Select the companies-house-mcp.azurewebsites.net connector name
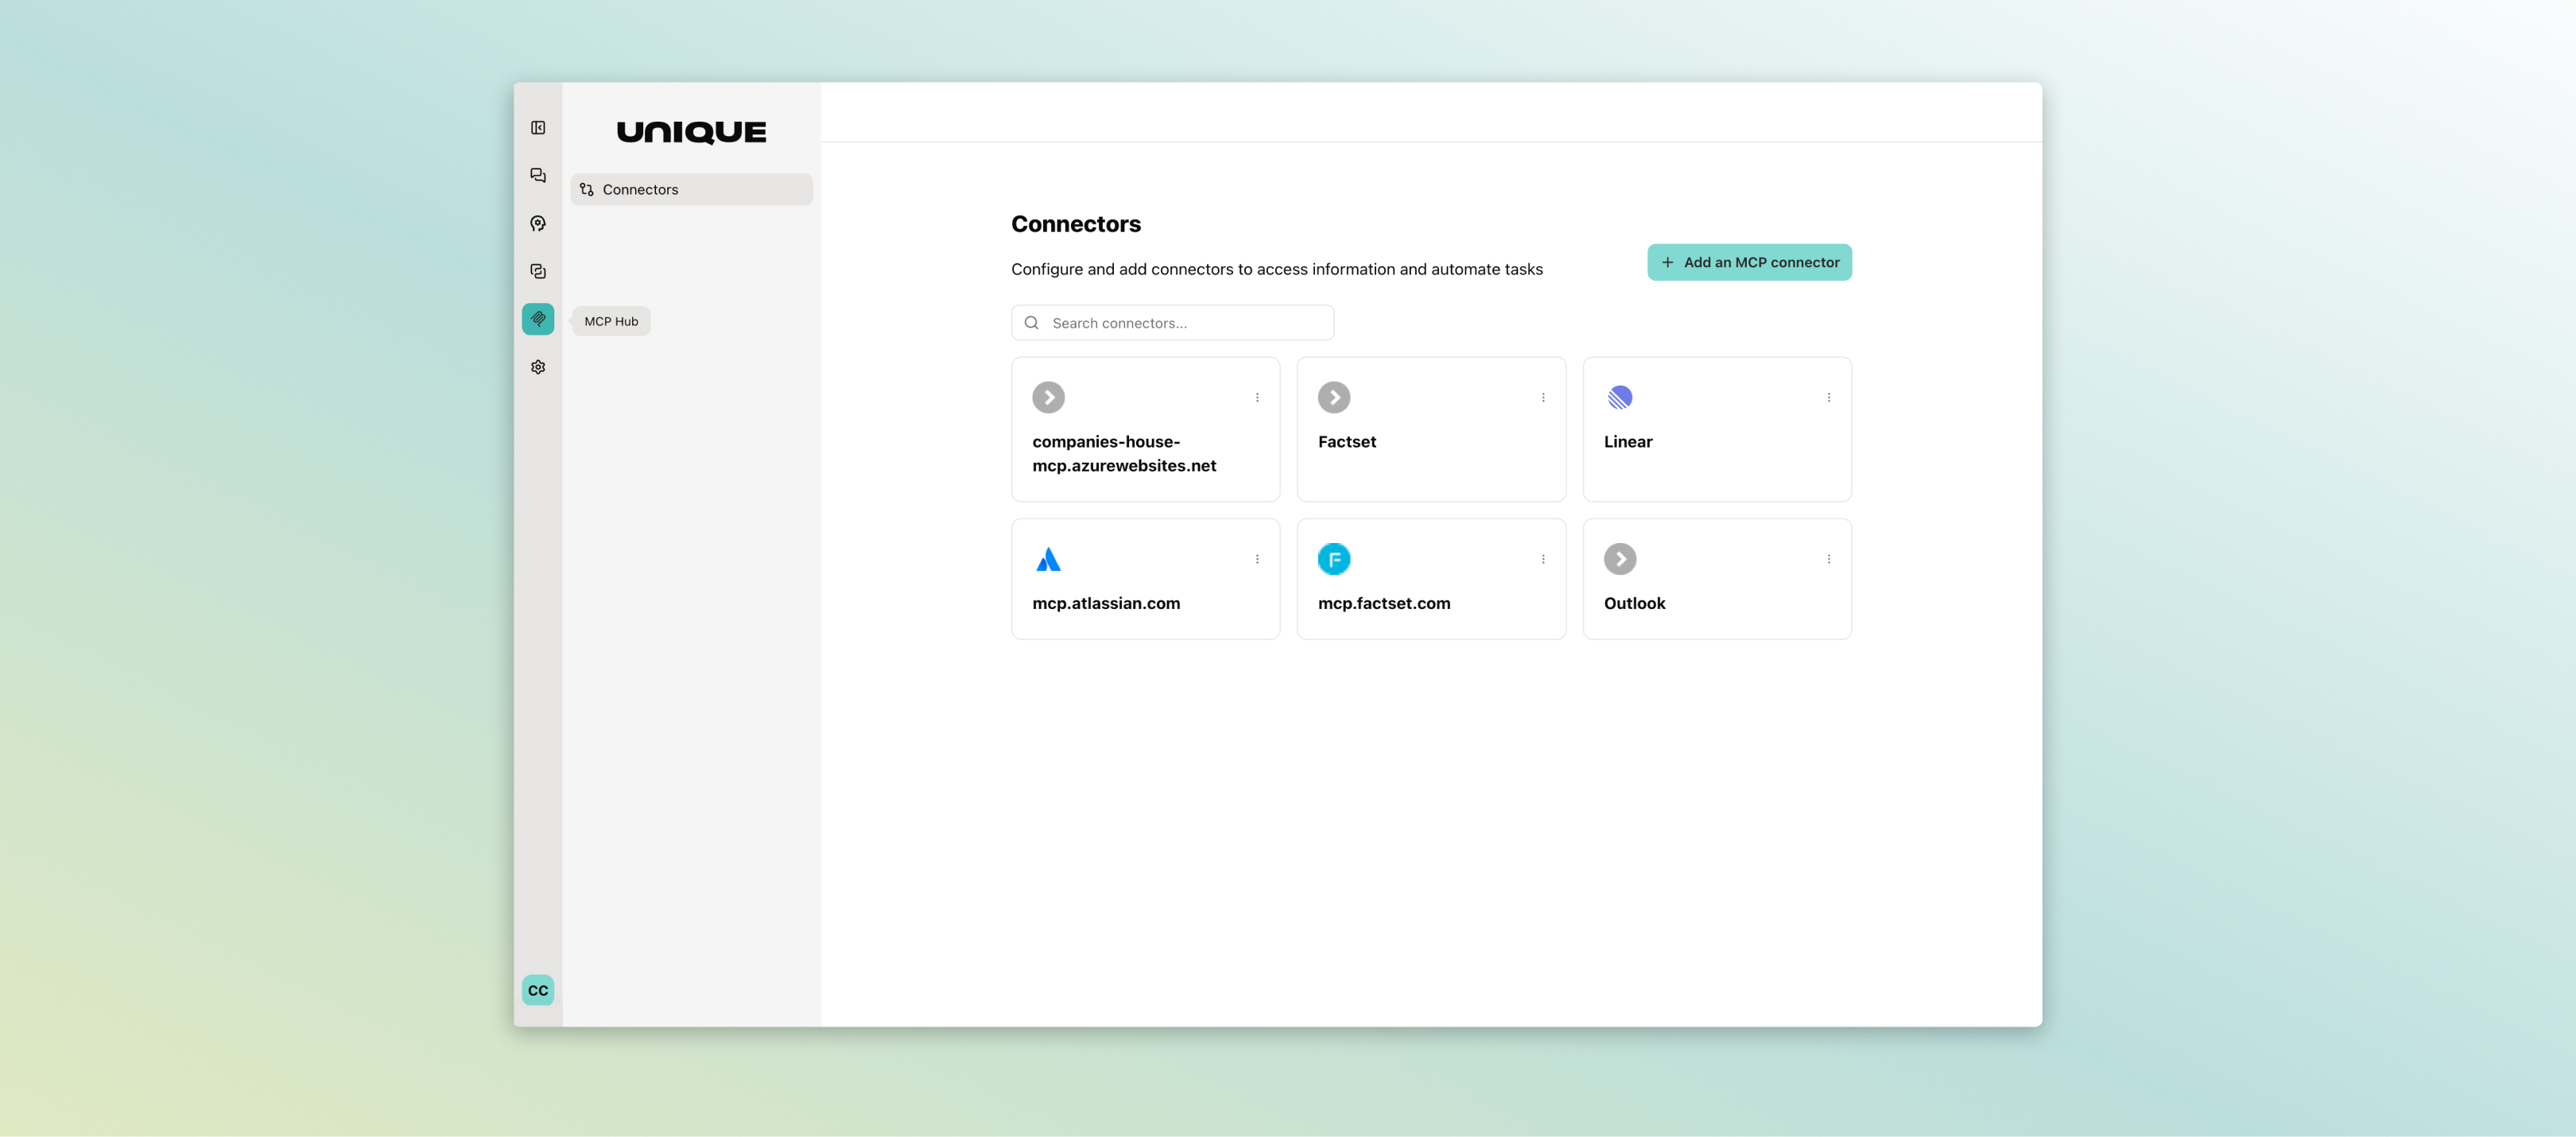Image resolution: width=2576 pixels, height=1137 pixels. click(x=1124, y=454)
